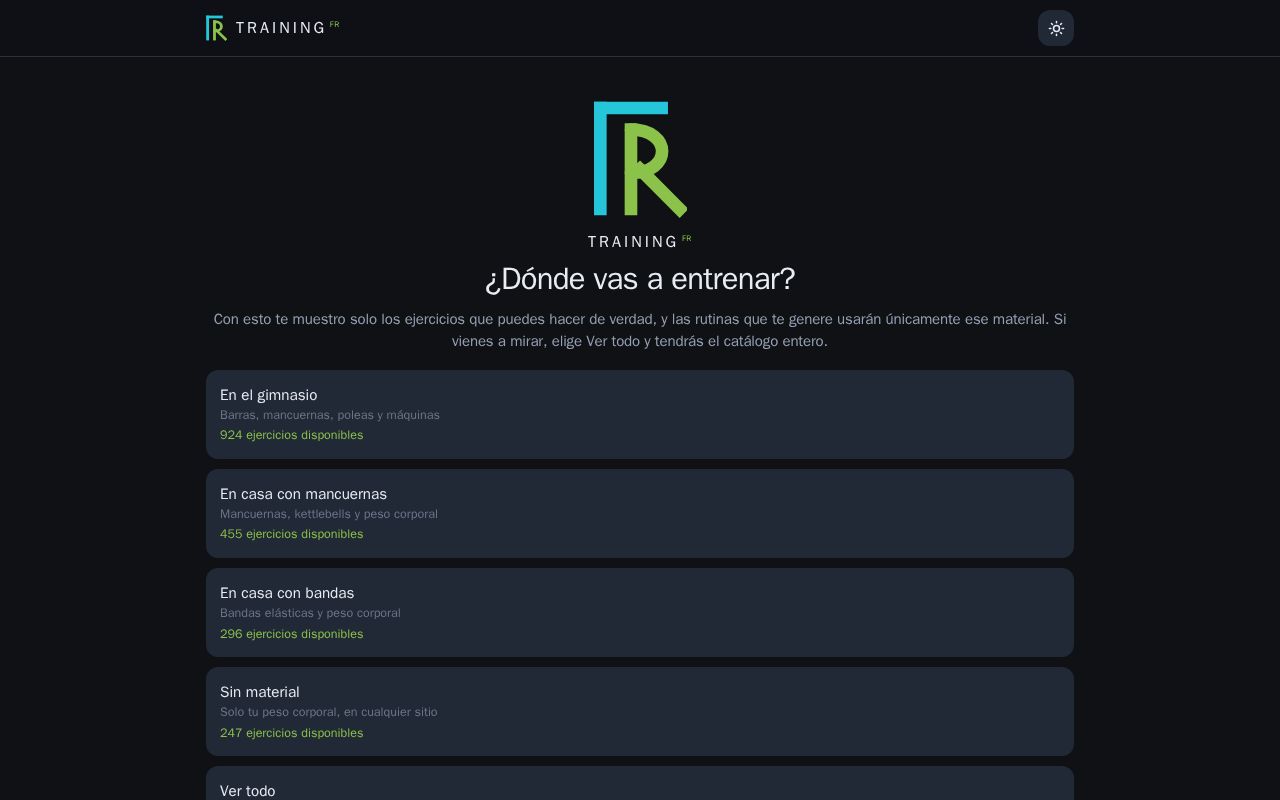The height and width of the screenshot is (800, 1280).
Task: Click the intro paragraph starting 'Con esto te muestro'
Action: 640,330
